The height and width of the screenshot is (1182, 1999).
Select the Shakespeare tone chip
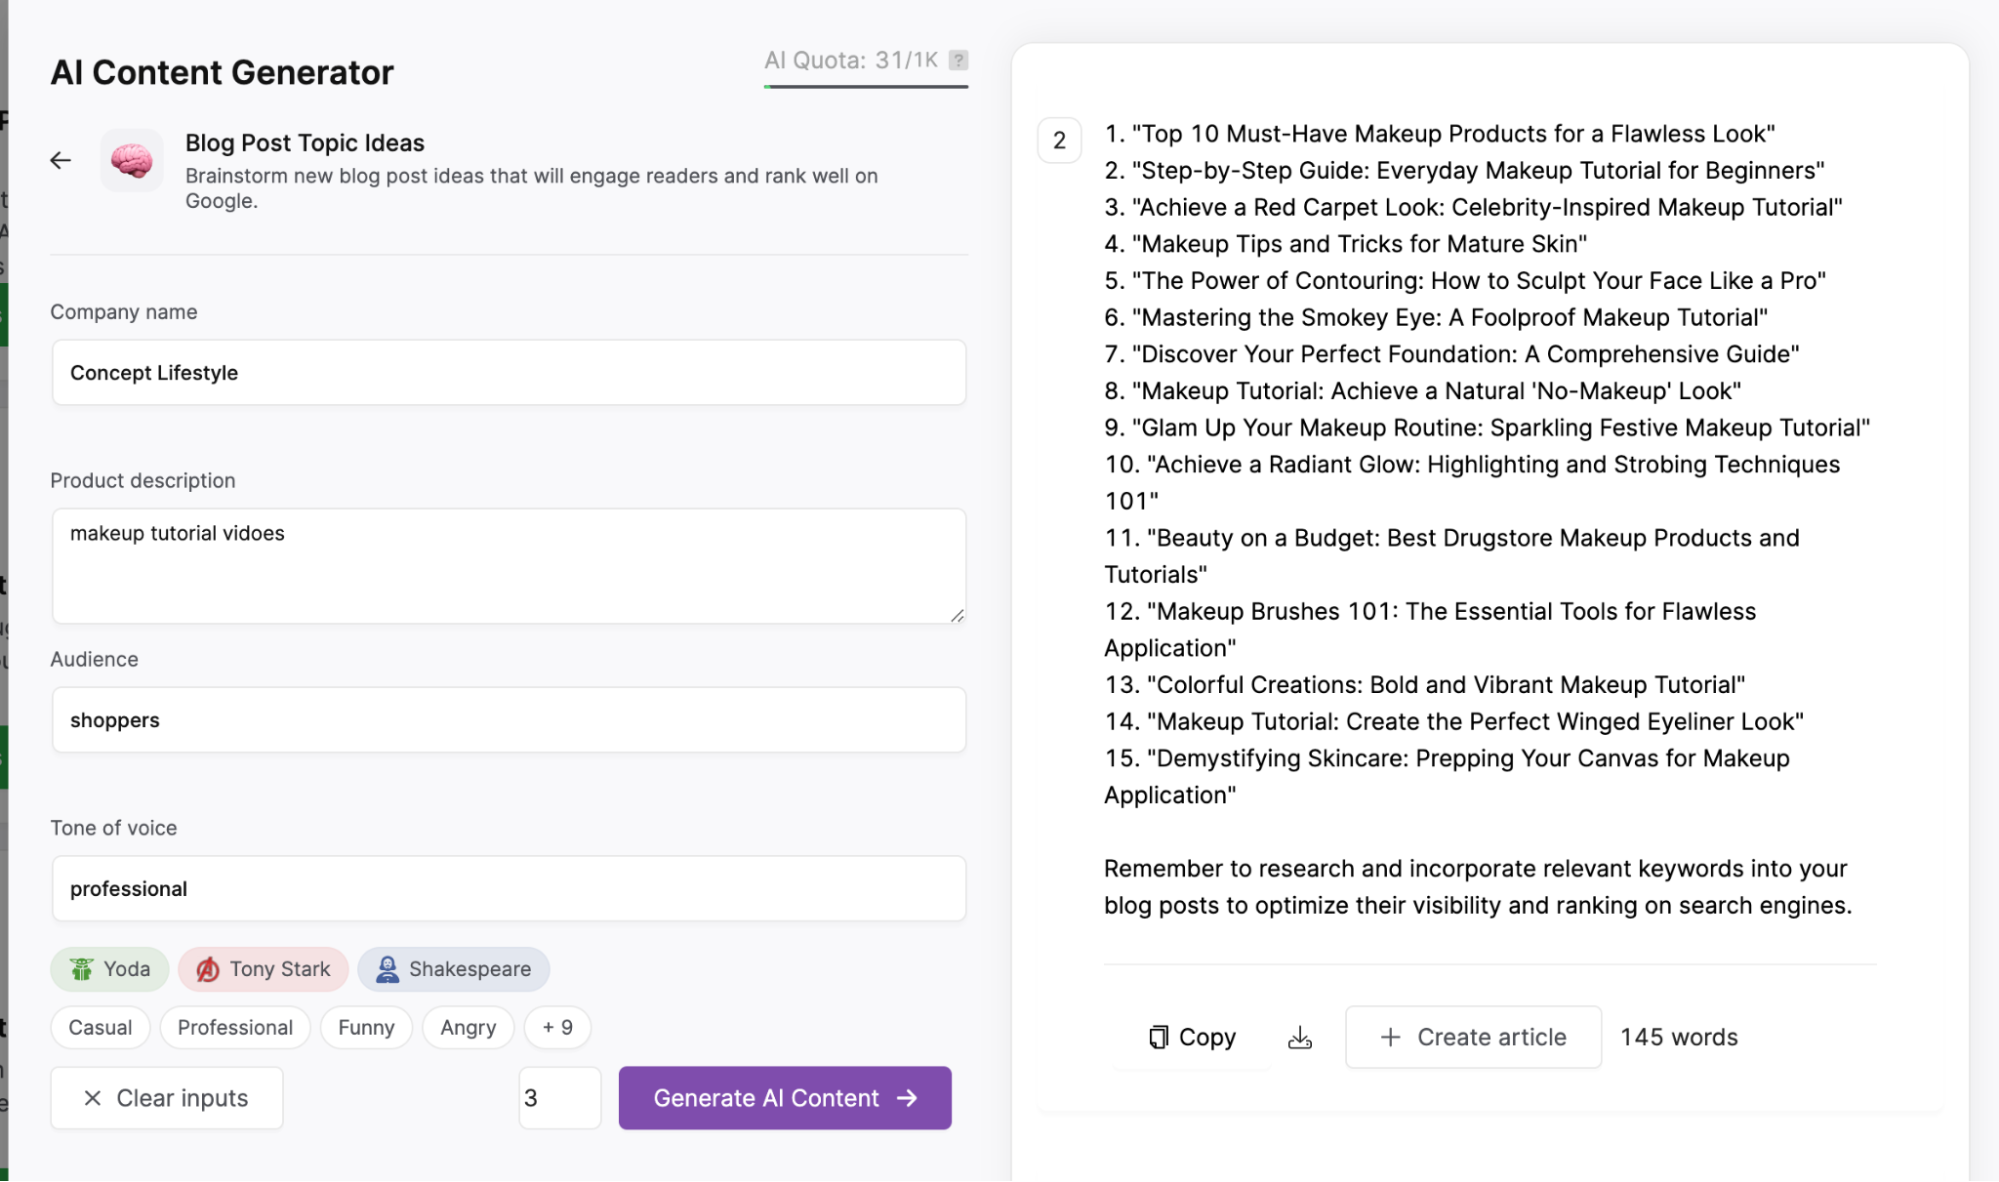pos(453,969)
